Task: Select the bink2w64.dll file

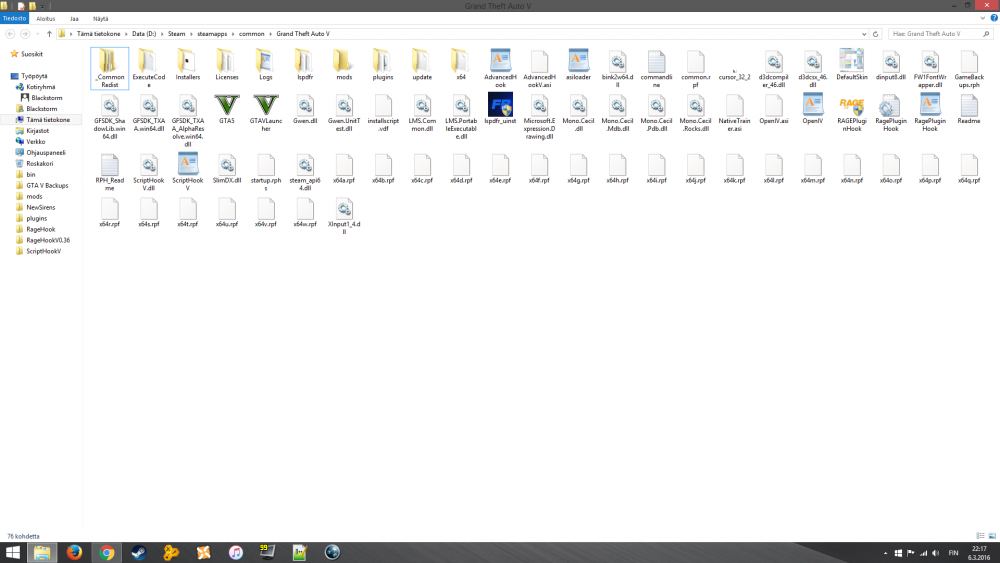Action: [617, 61]
